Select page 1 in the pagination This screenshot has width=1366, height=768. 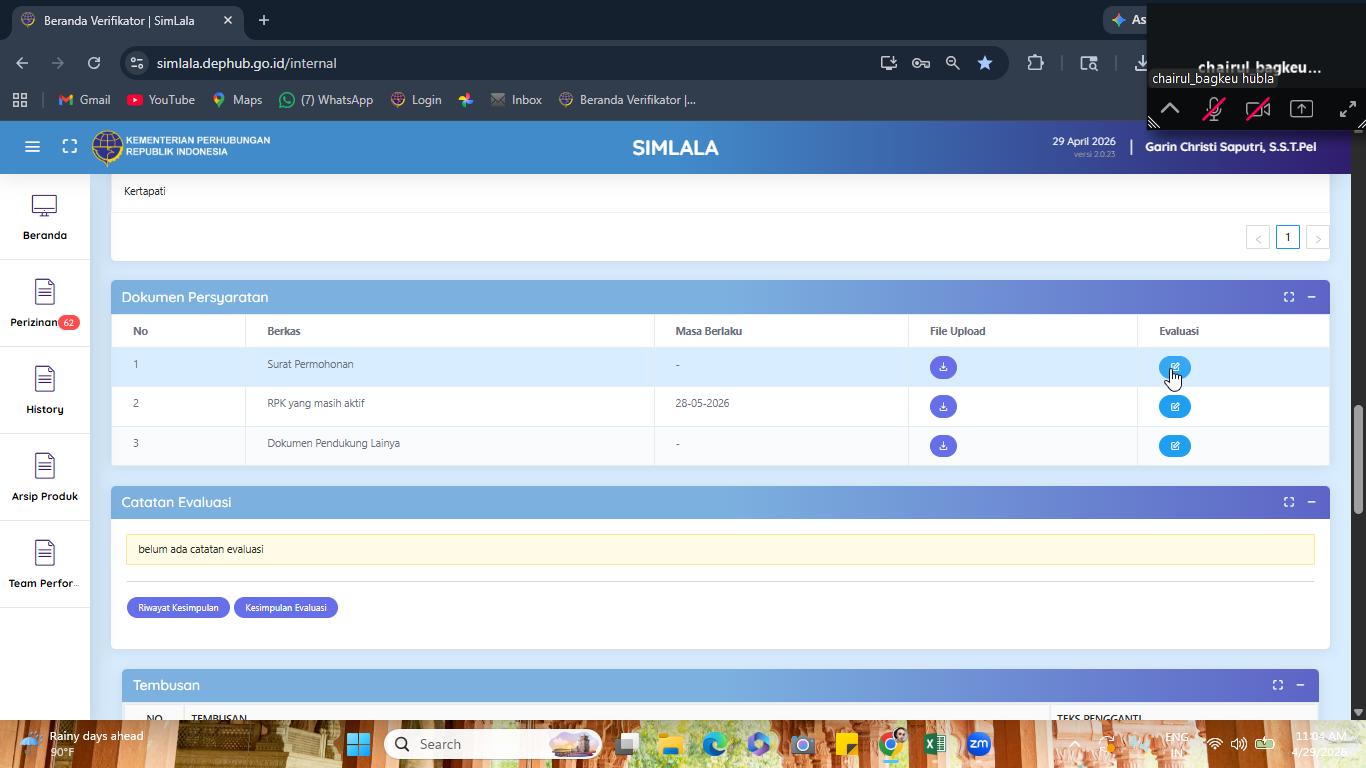click(1288, 237)
